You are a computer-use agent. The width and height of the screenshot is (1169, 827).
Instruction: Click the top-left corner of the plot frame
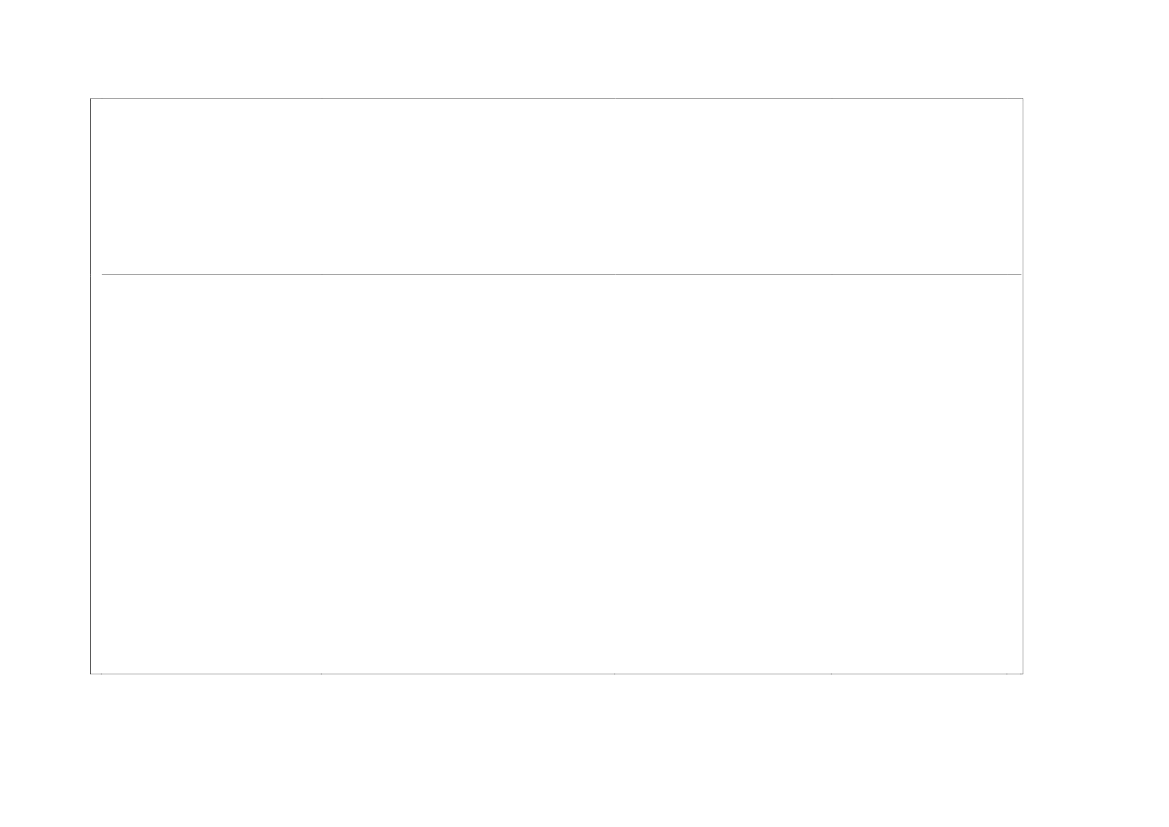(91, 98)
